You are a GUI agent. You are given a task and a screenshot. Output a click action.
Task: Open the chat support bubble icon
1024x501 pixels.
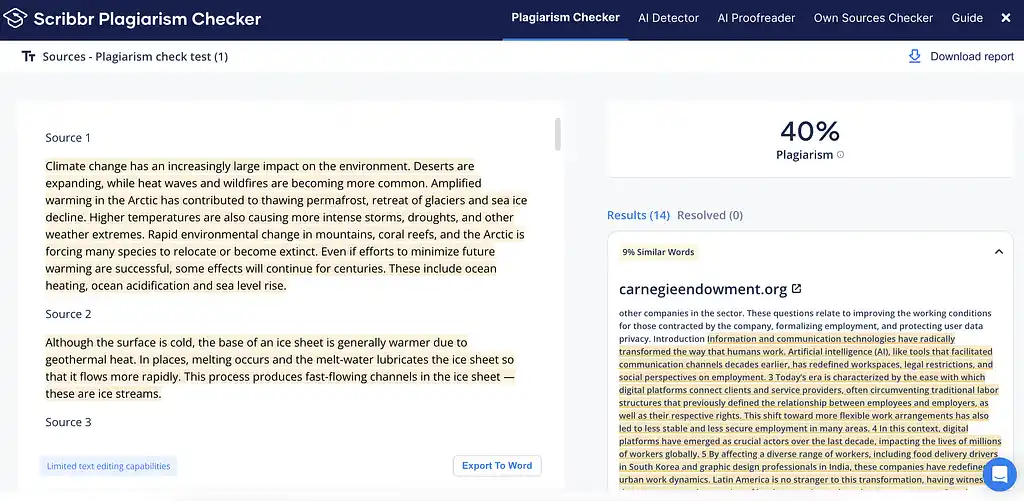tap(999, 475)
